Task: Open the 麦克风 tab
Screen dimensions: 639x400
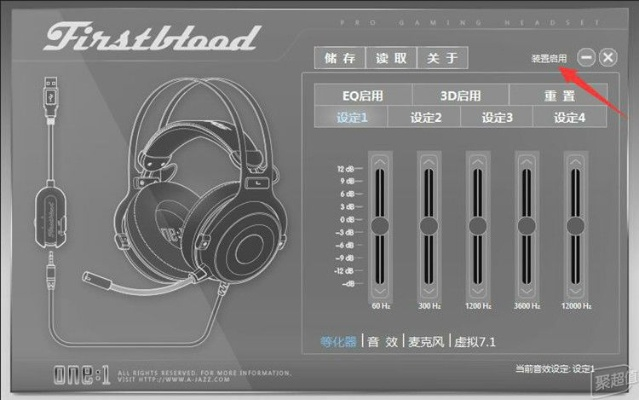Action: (x=426, y=341)
